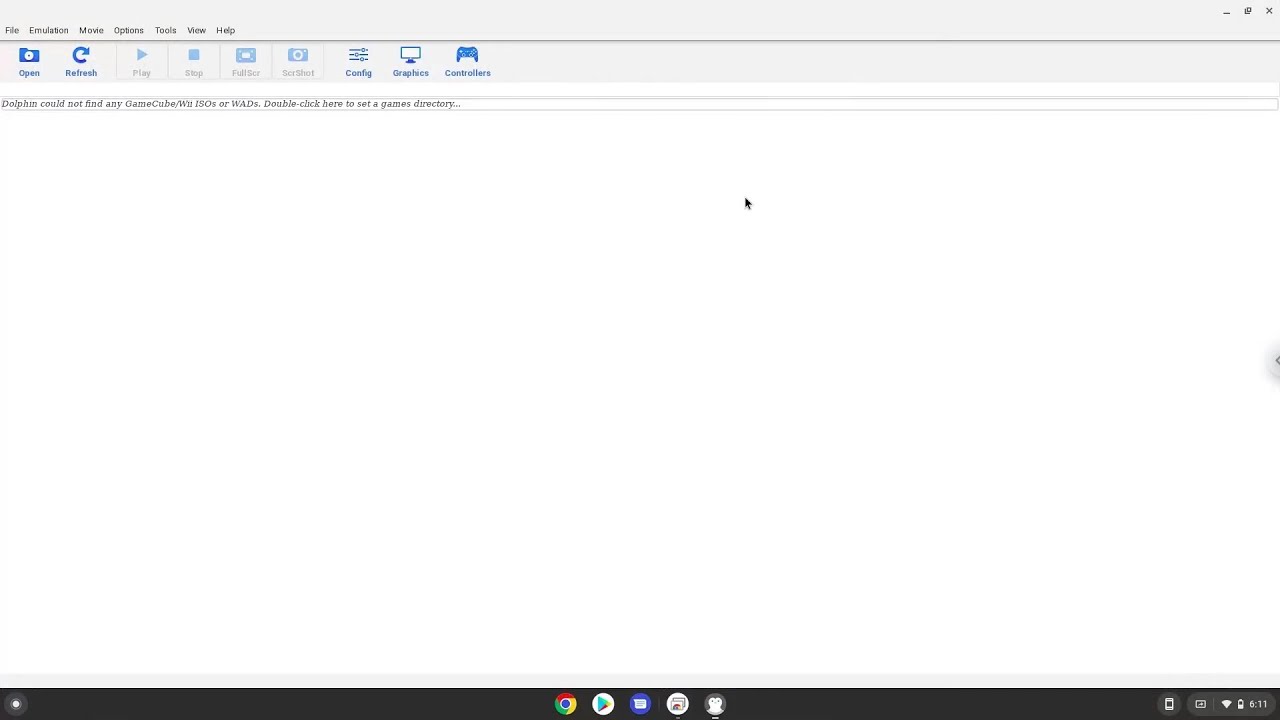This screenshot has width=1280, height=720.
Task: Open Controllers settings icon
Action: click(467, 62)
